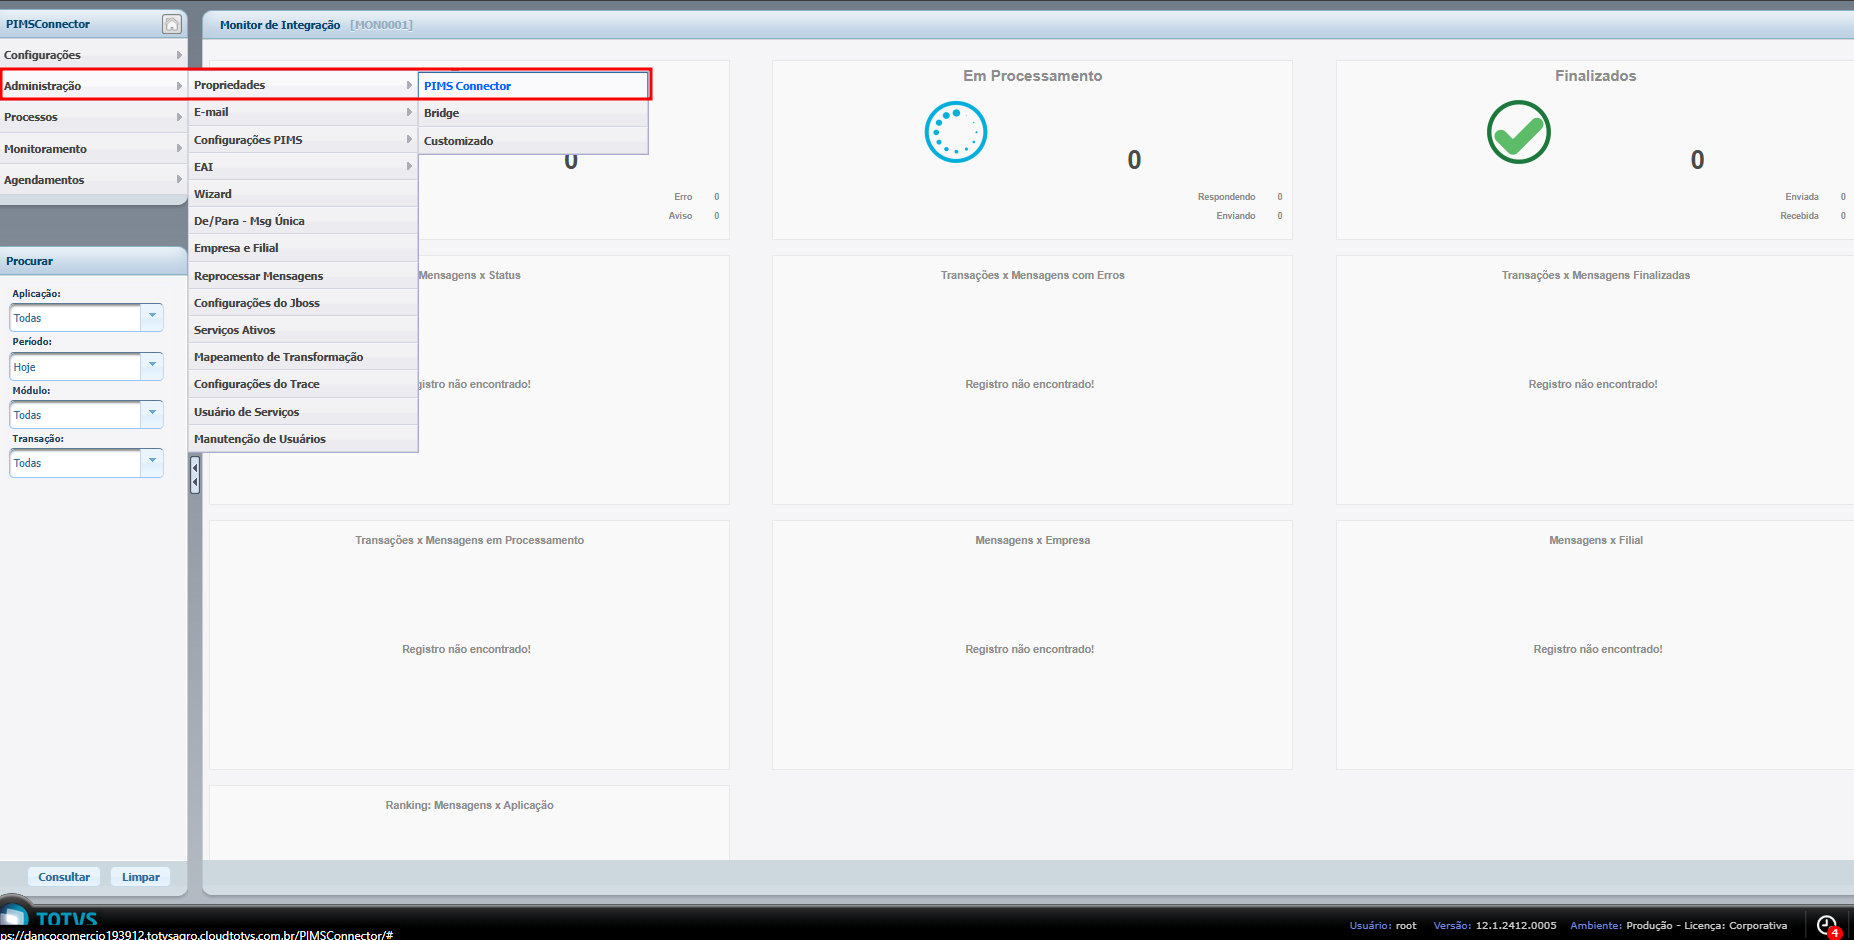1854x940 pixels.
Task: Click the Mensagens x Filial title
Action: tap(1596, 540)
